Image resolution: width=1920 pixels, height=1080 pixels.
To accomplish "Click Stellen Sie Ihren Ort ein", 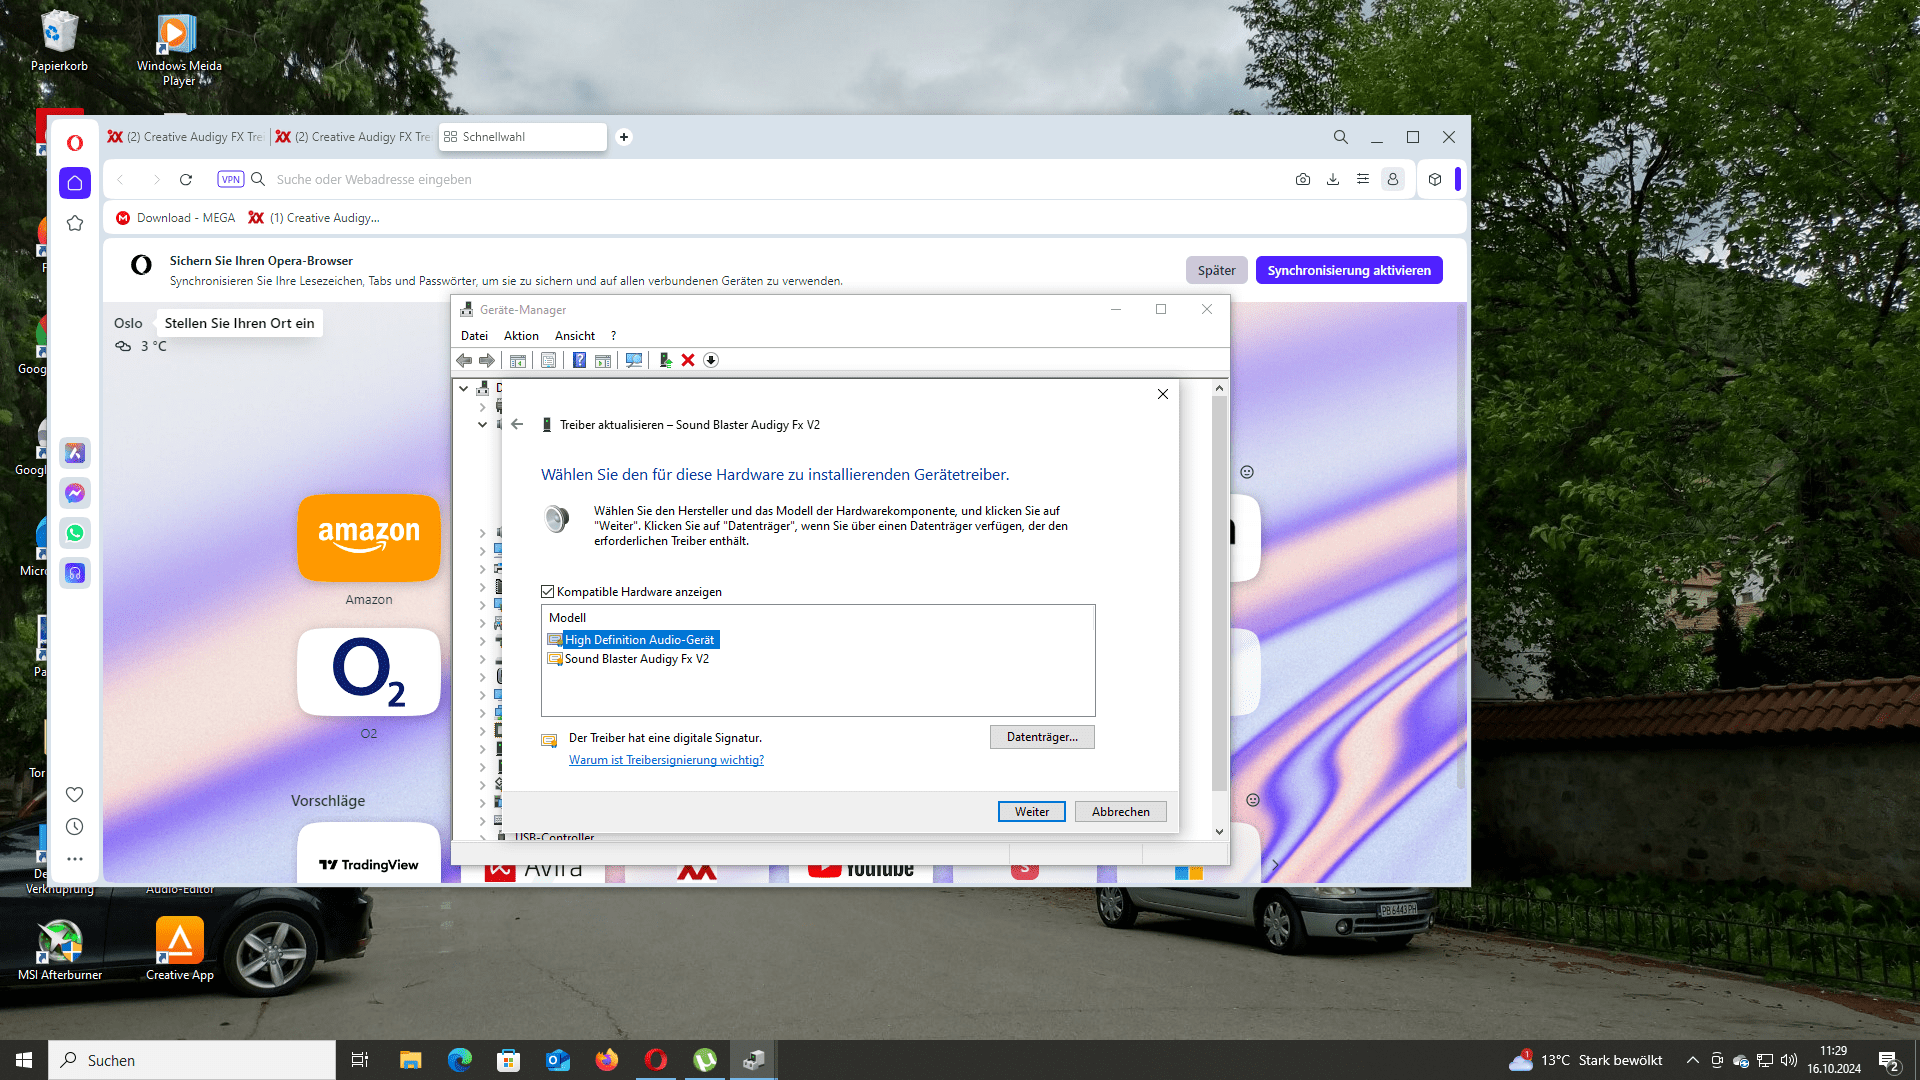I will (x=239, y=323).
